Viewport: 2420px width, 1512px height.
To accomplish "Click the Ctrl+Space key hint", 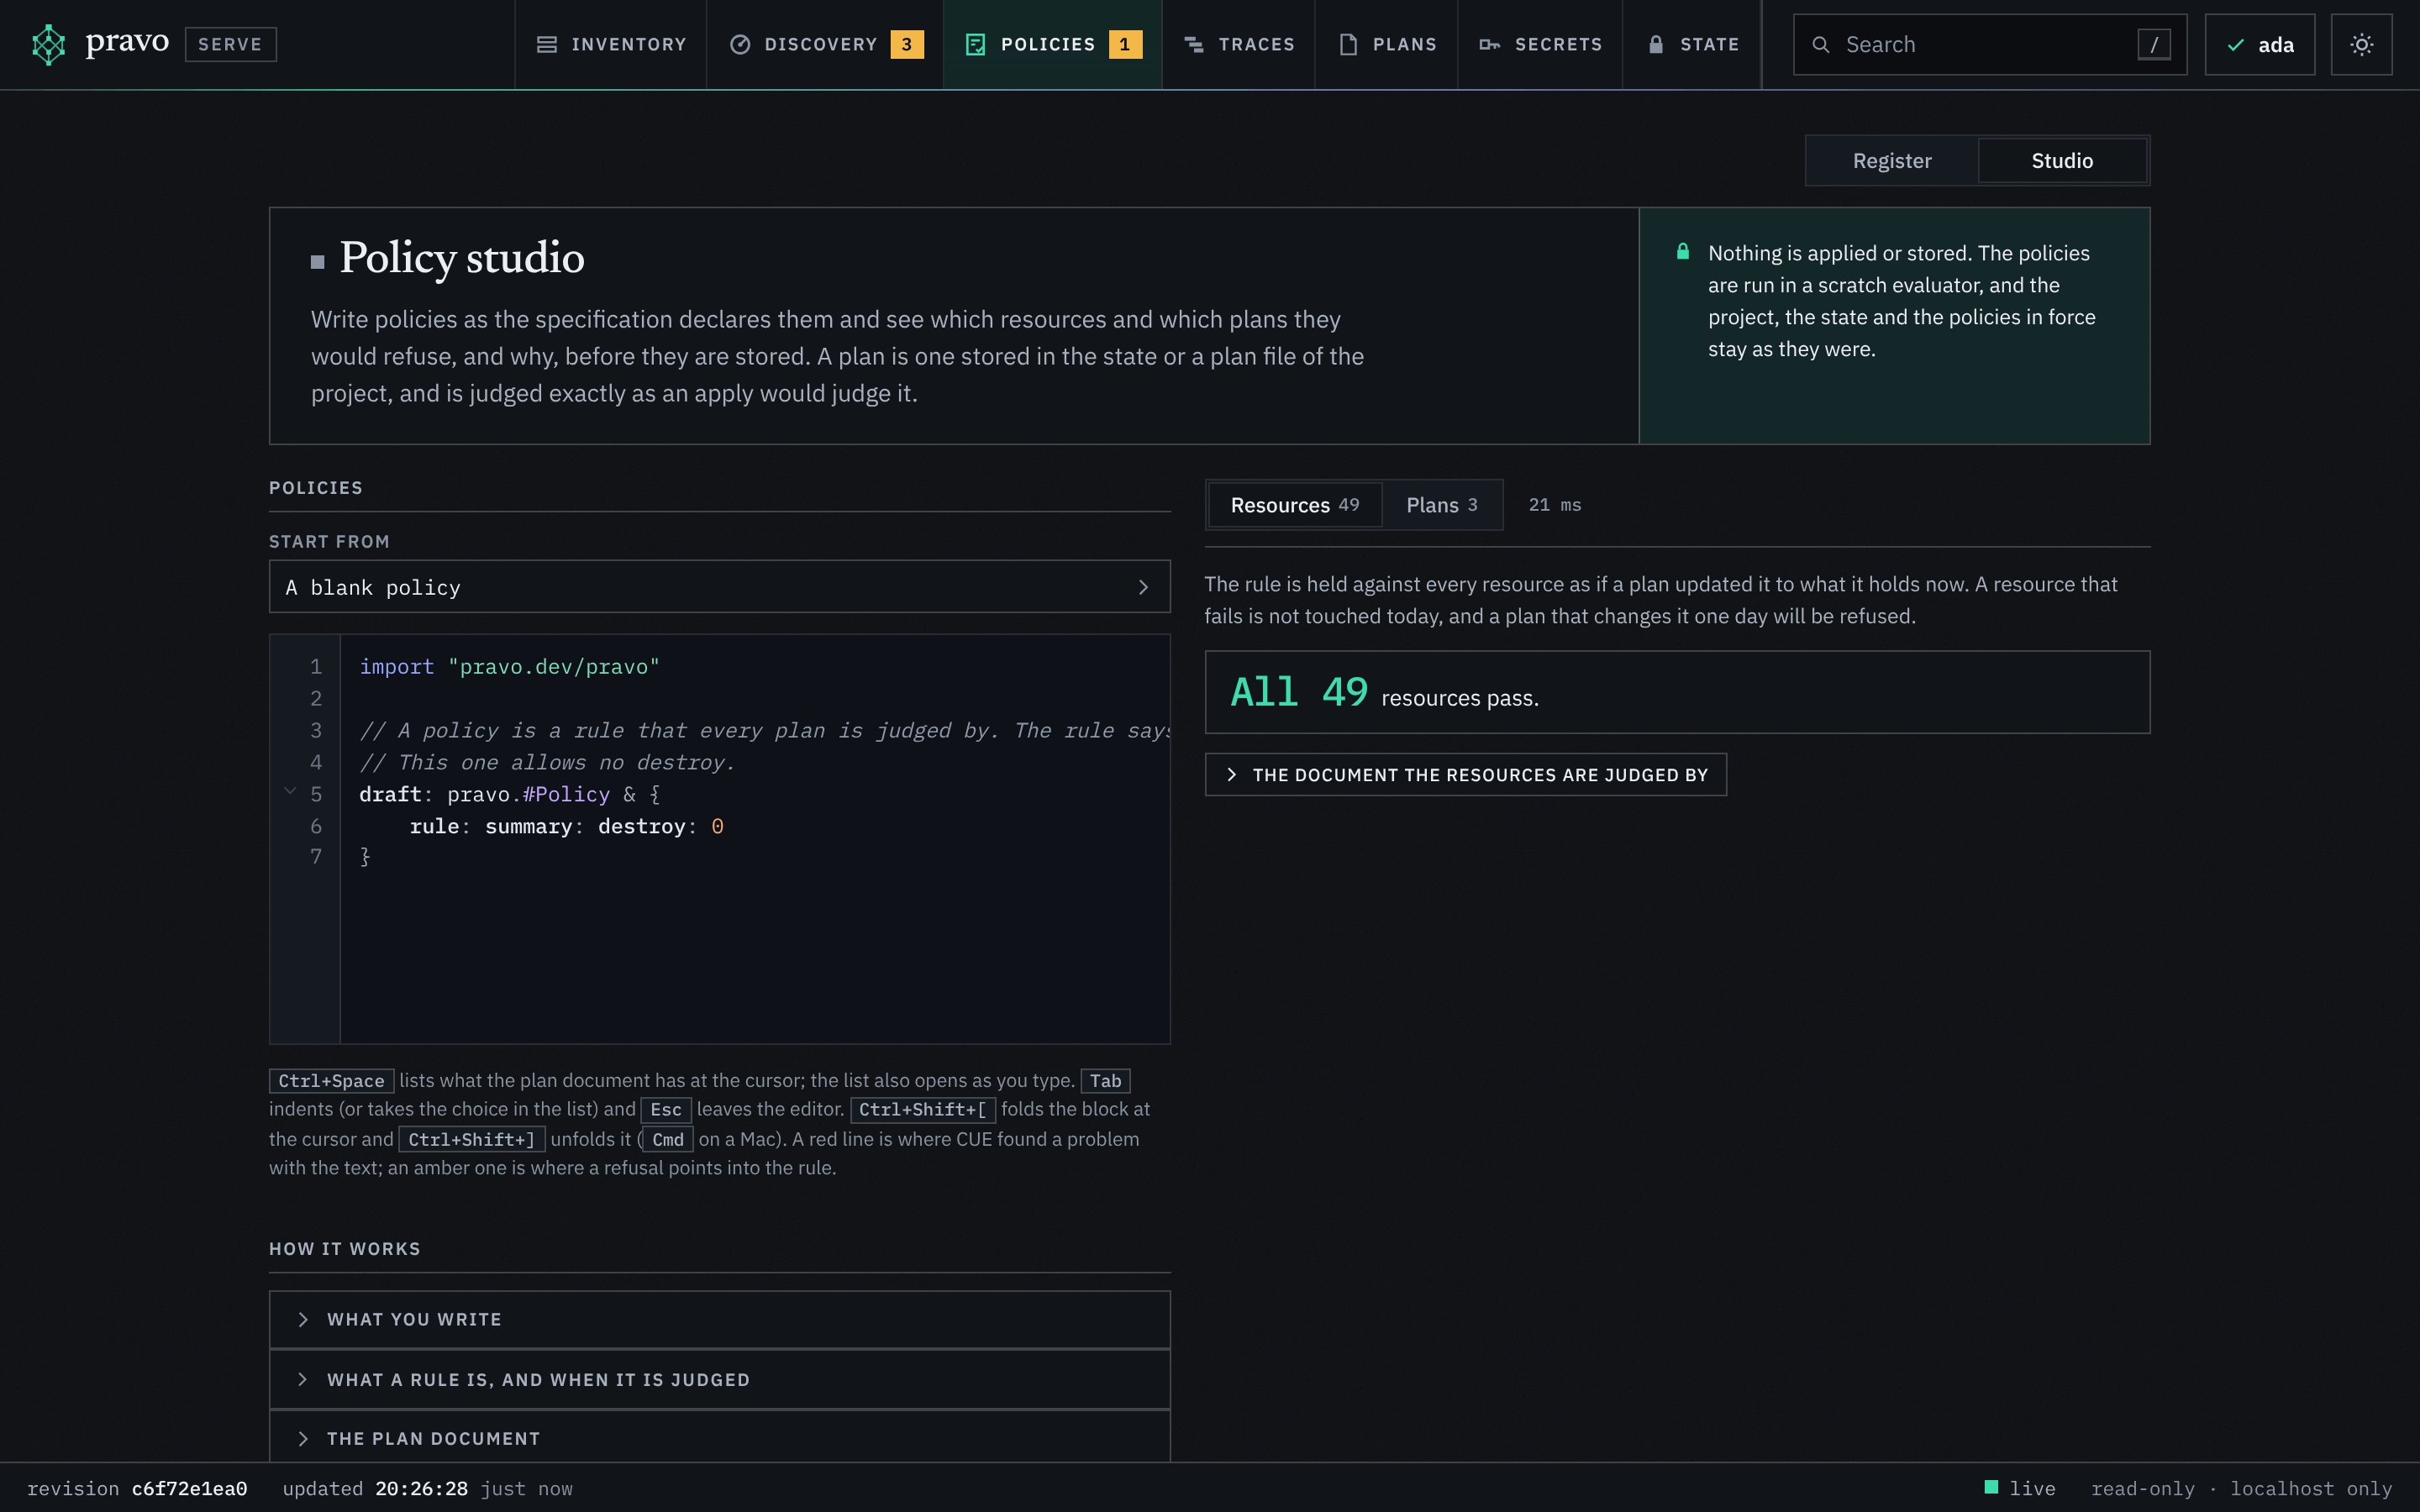I will [331, 1080].
